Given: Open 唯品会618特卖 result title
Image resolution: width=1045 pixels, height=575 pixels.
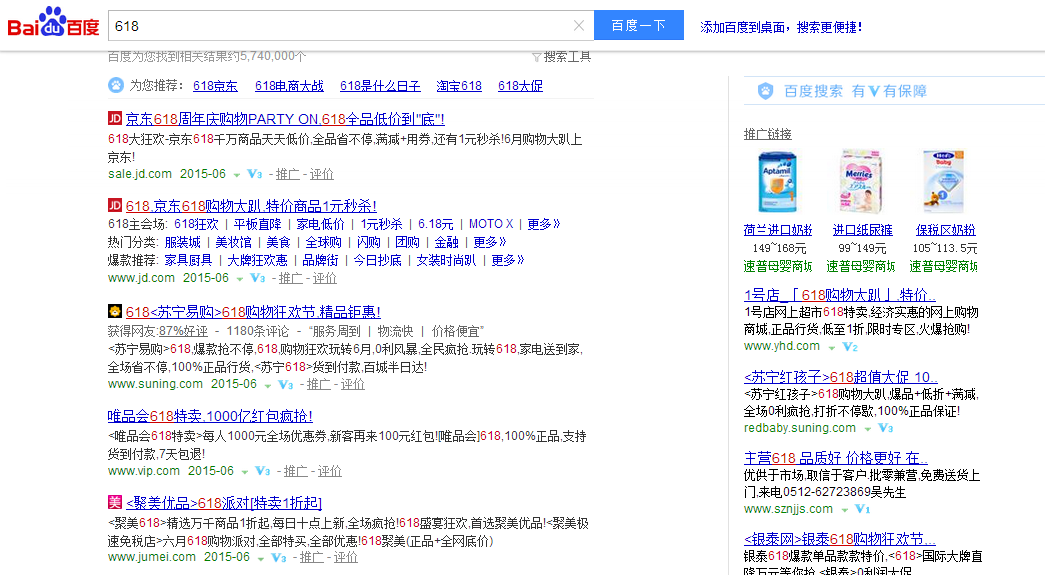Looking at the screenshot, I should pos(210,416).
